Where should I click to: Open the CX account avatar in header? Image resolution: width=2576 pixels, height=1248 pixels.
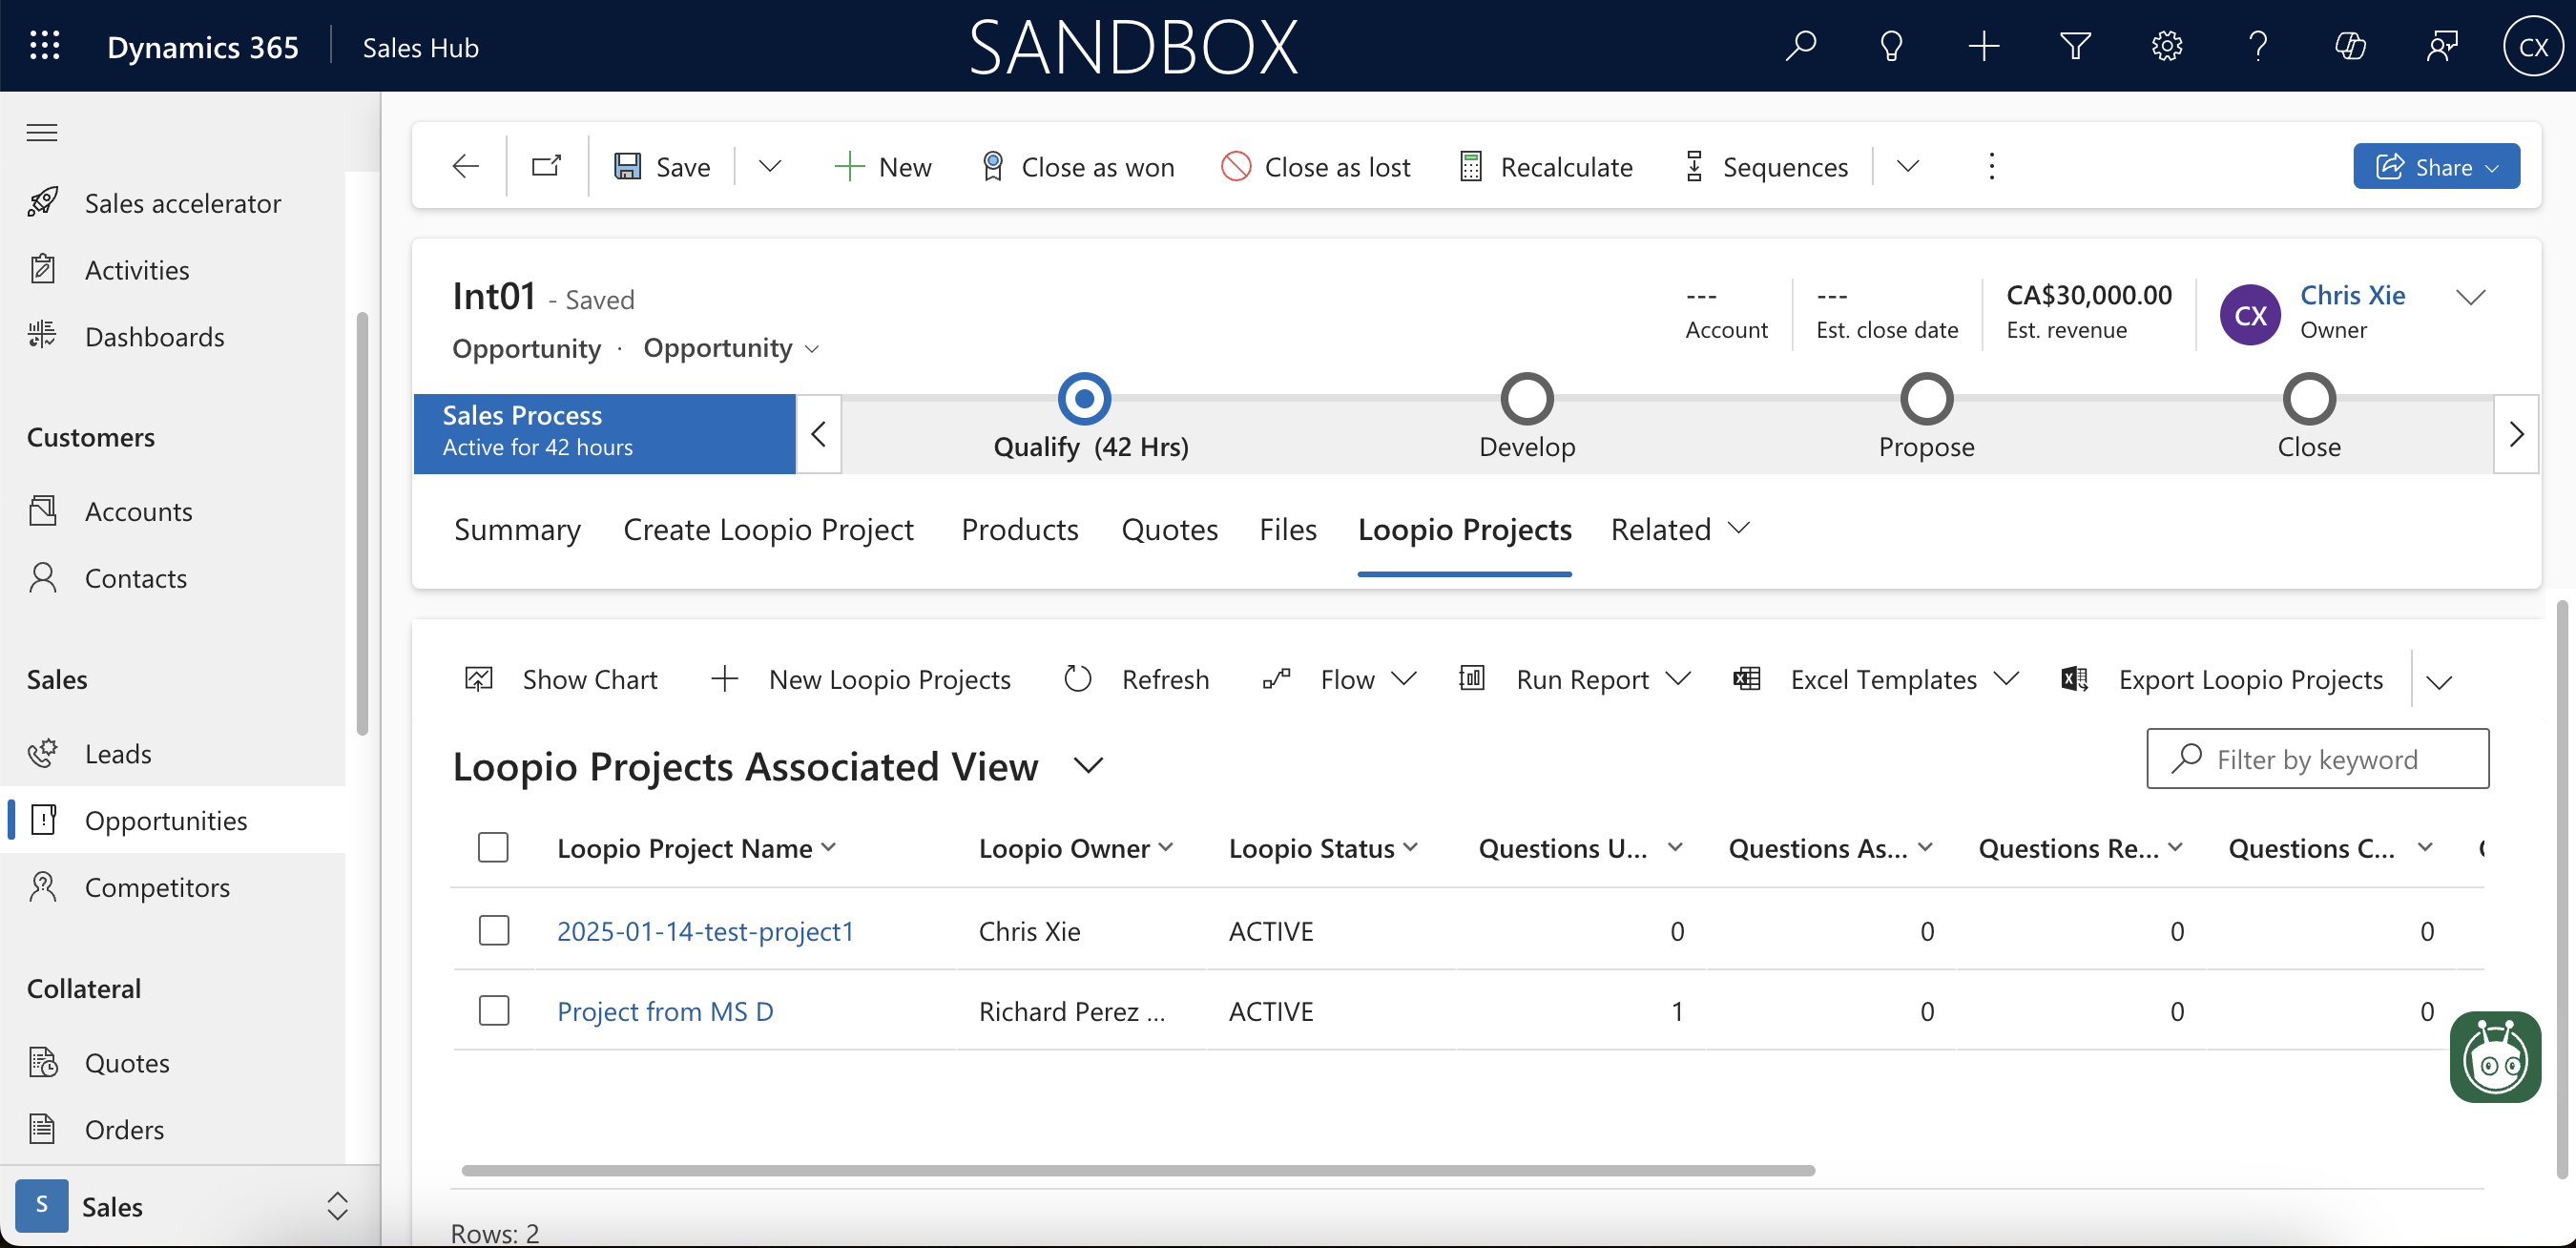click(x=2533, y=46)
